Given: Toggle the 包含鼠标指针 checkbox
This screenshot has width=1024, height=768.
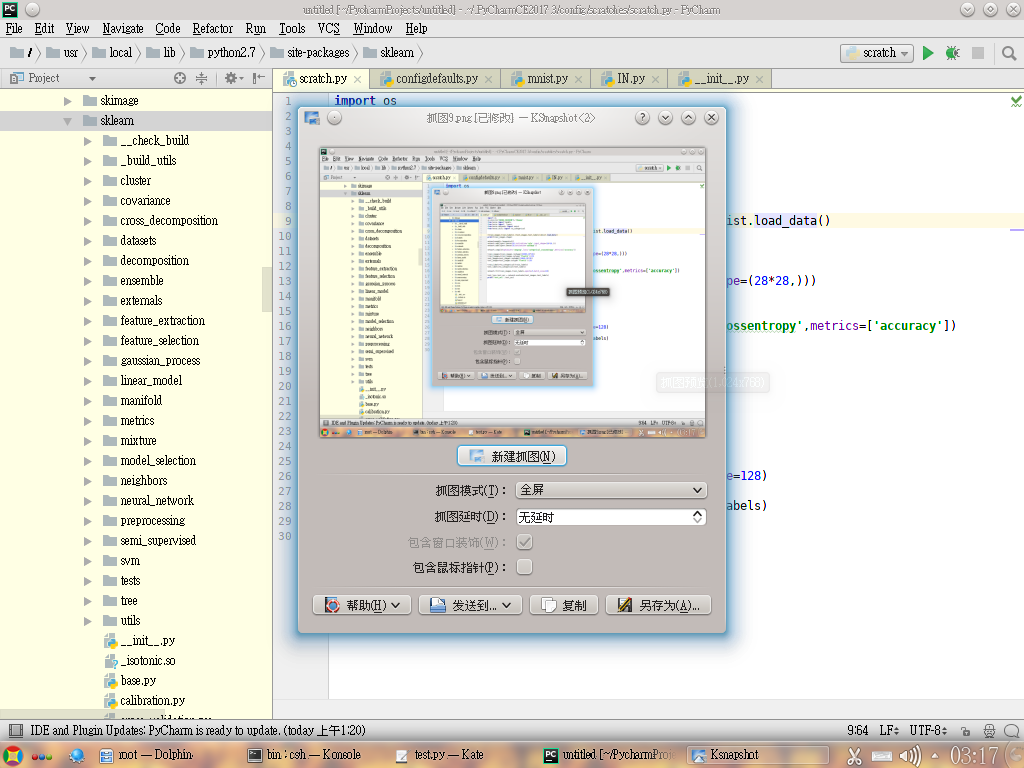Looking at the screenshot, I should tap(524, 567).
